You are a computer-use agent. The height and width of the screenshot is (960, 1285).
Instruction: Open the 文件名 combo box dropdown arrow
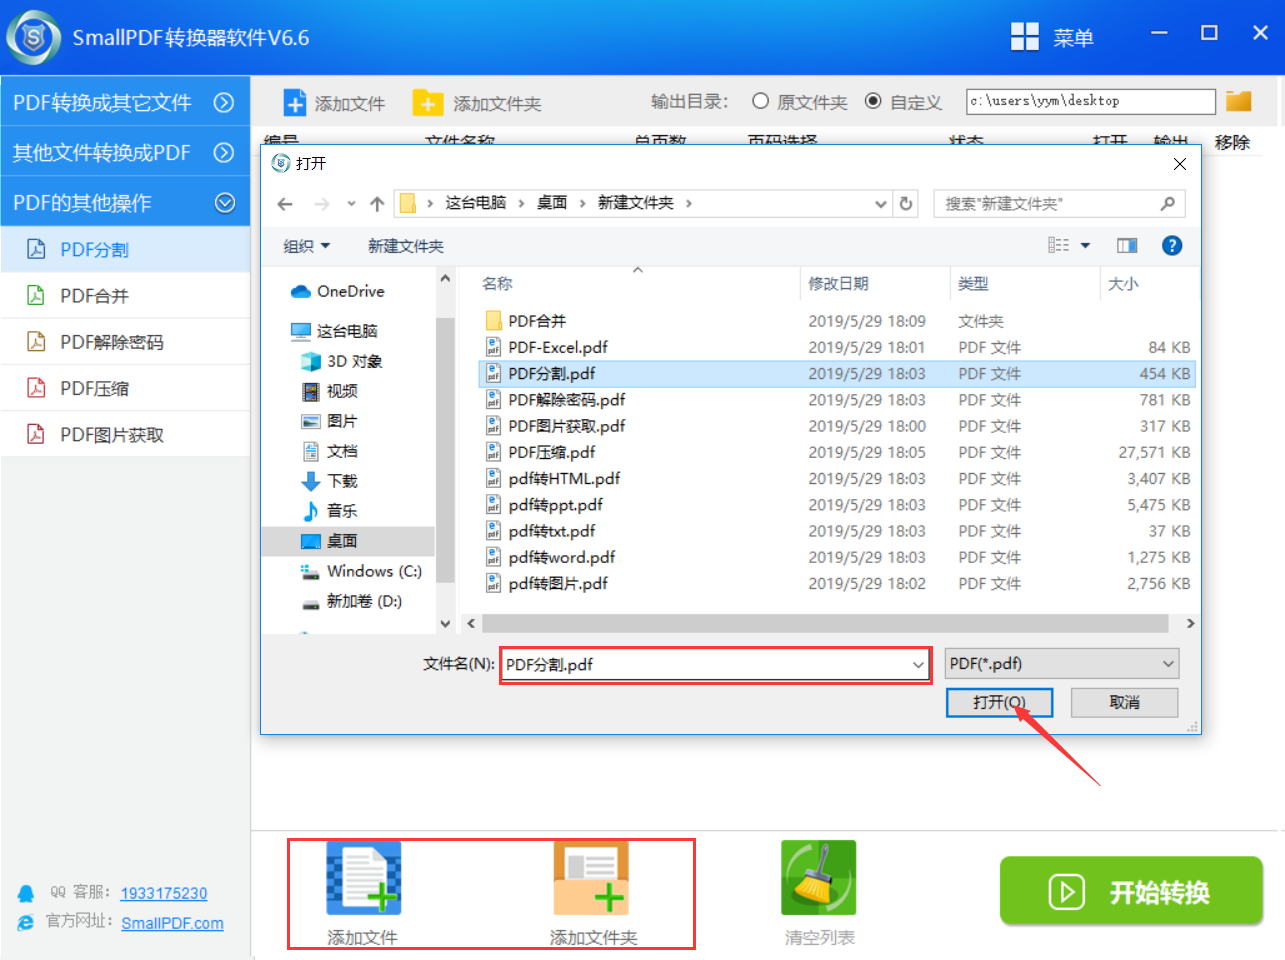pos(918,664)
